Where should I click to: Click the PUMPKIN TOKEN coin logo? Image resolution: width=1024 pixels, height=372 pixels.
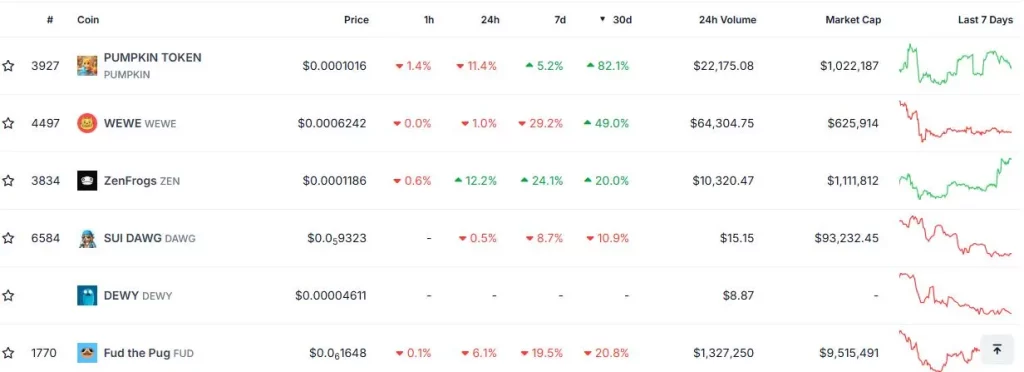click(x=87, y=65)
